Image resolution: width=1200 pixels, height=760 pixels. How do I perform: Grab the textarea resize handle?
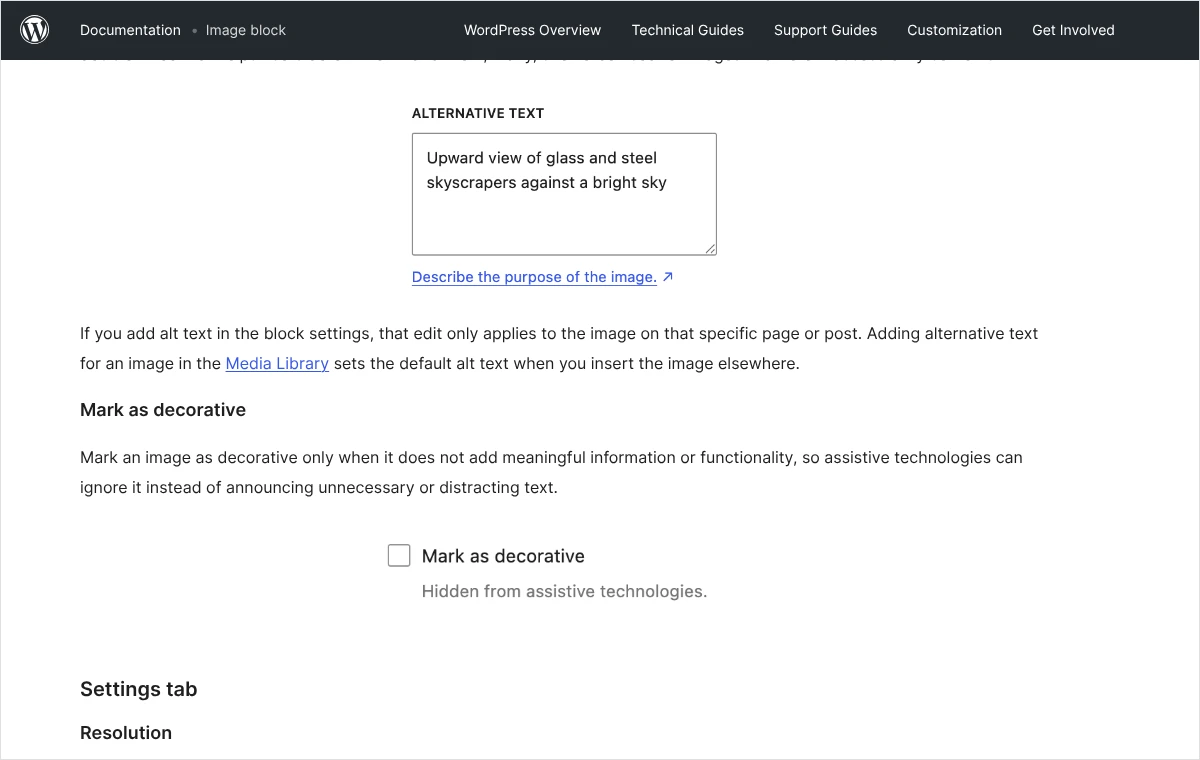[x=710, y=248]
